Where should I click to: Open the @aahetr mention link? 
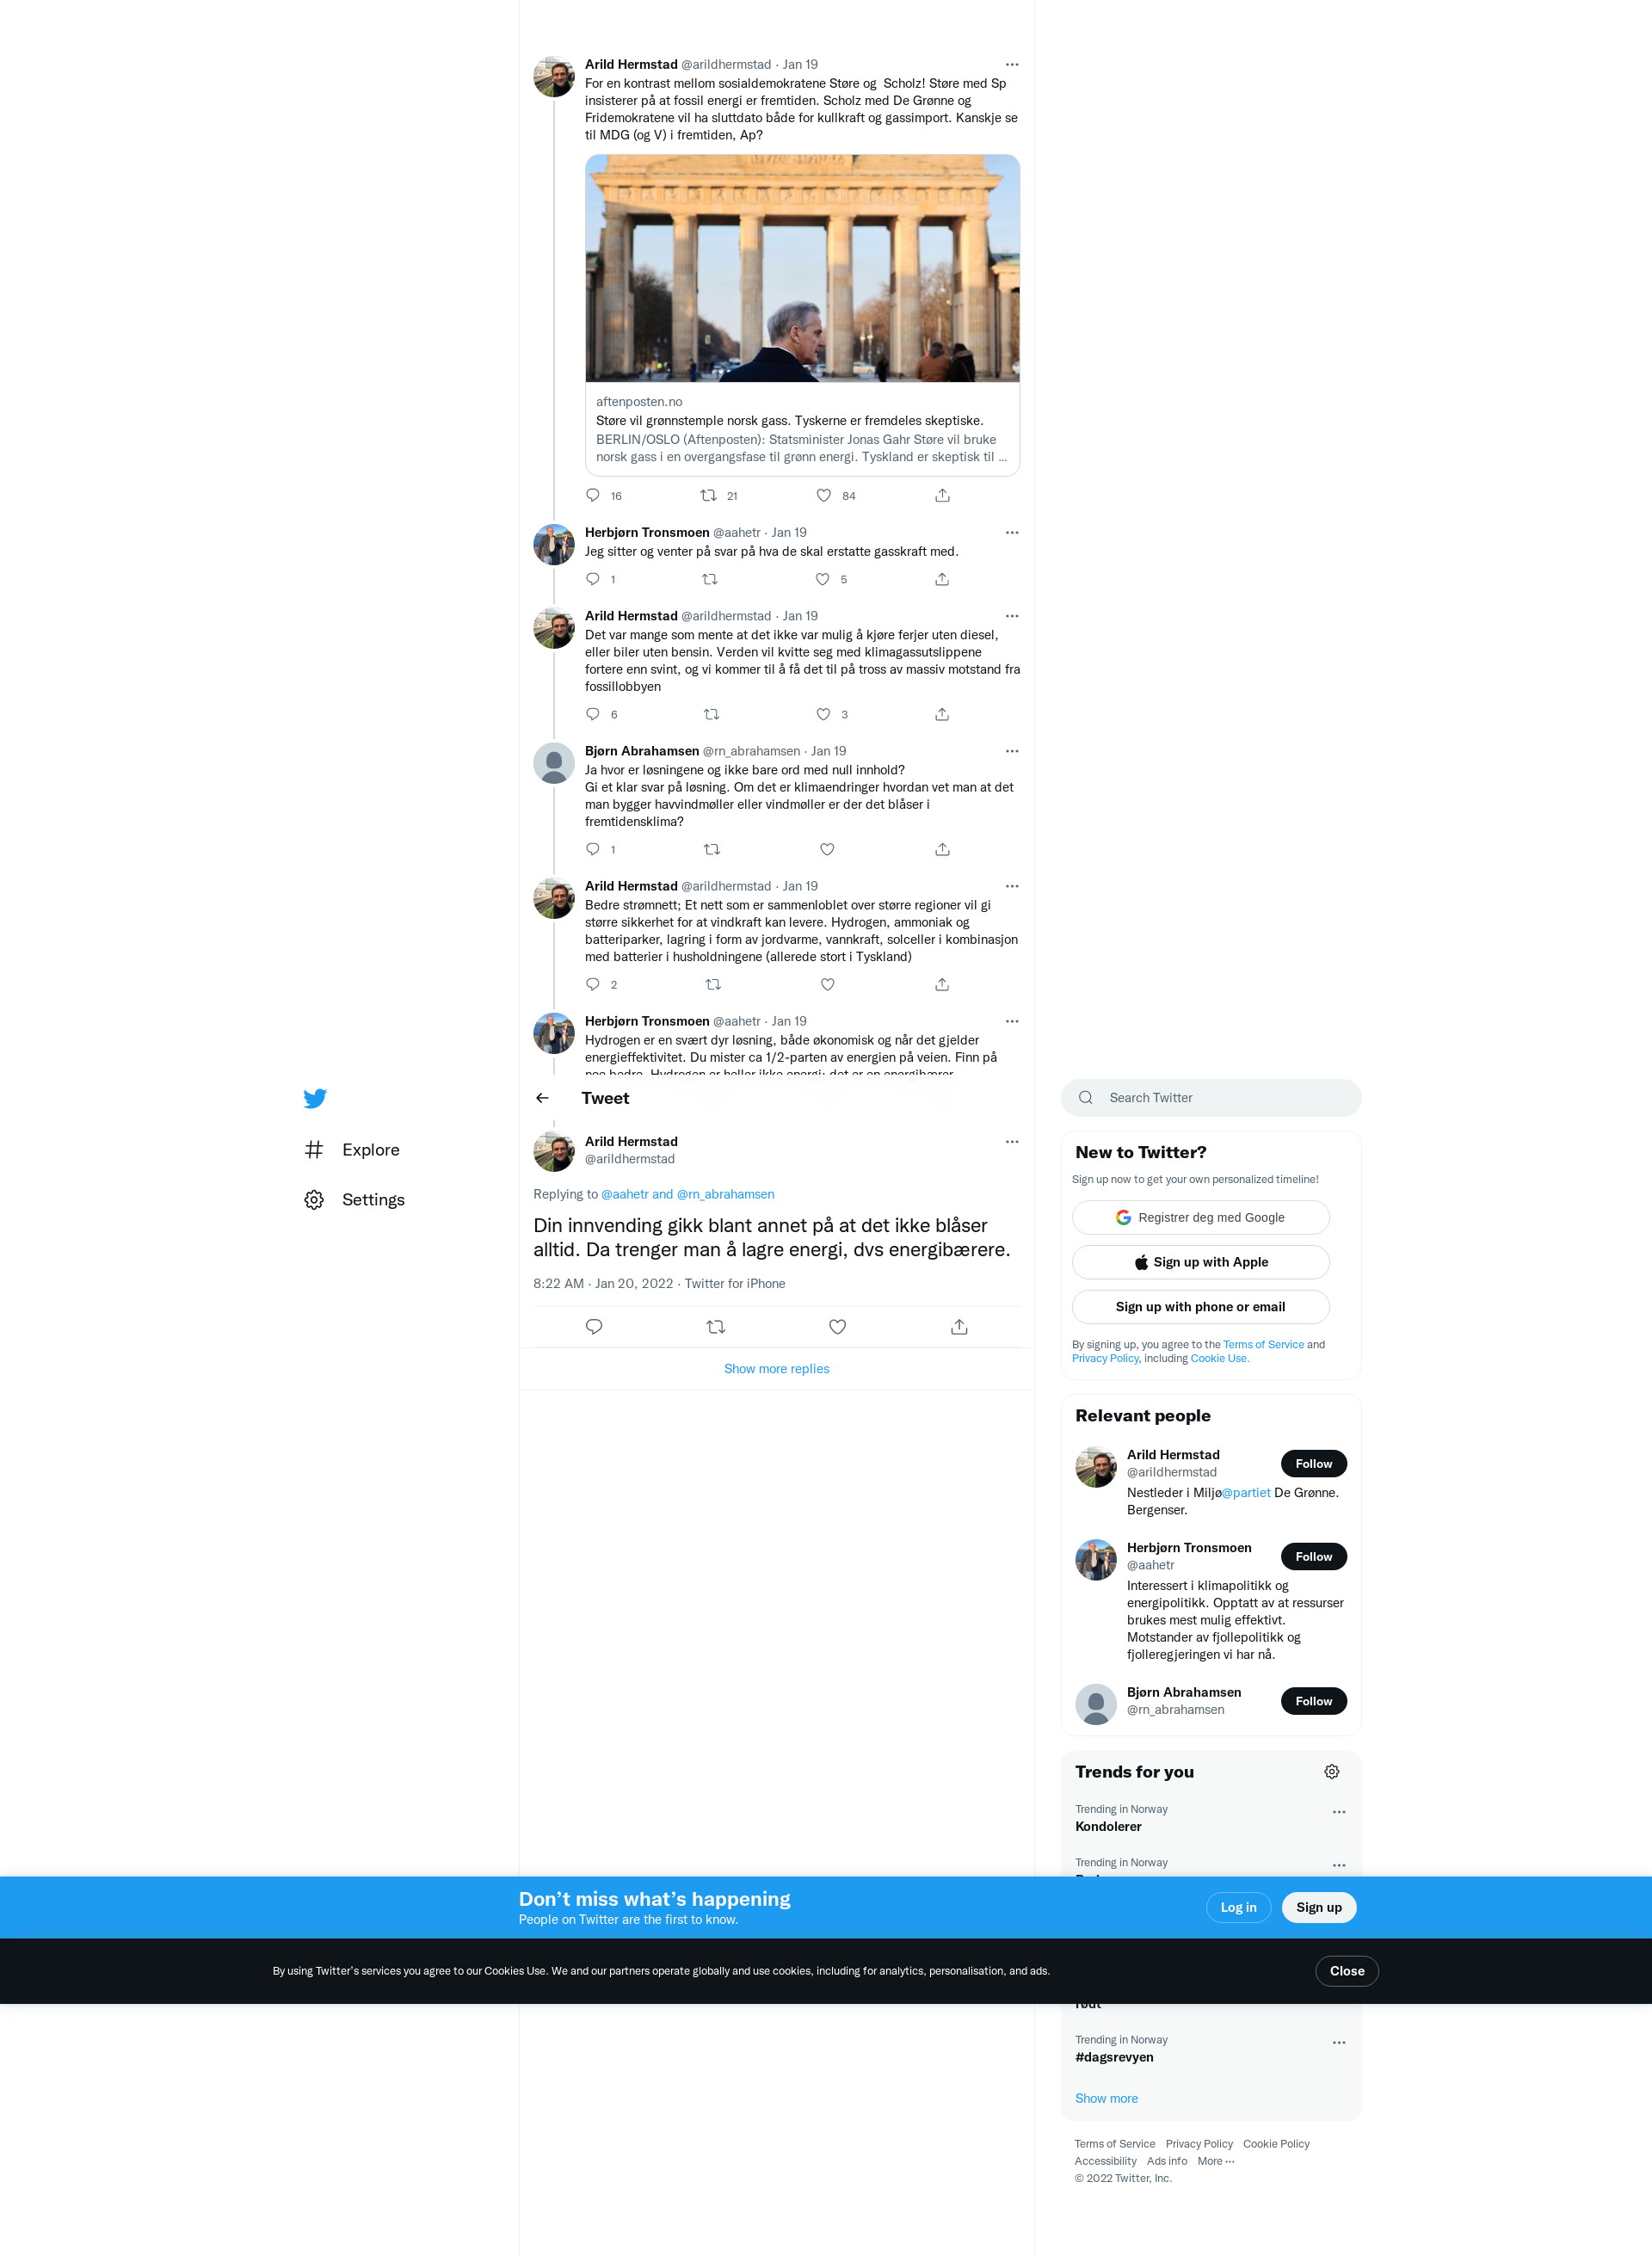point(625,1194)
